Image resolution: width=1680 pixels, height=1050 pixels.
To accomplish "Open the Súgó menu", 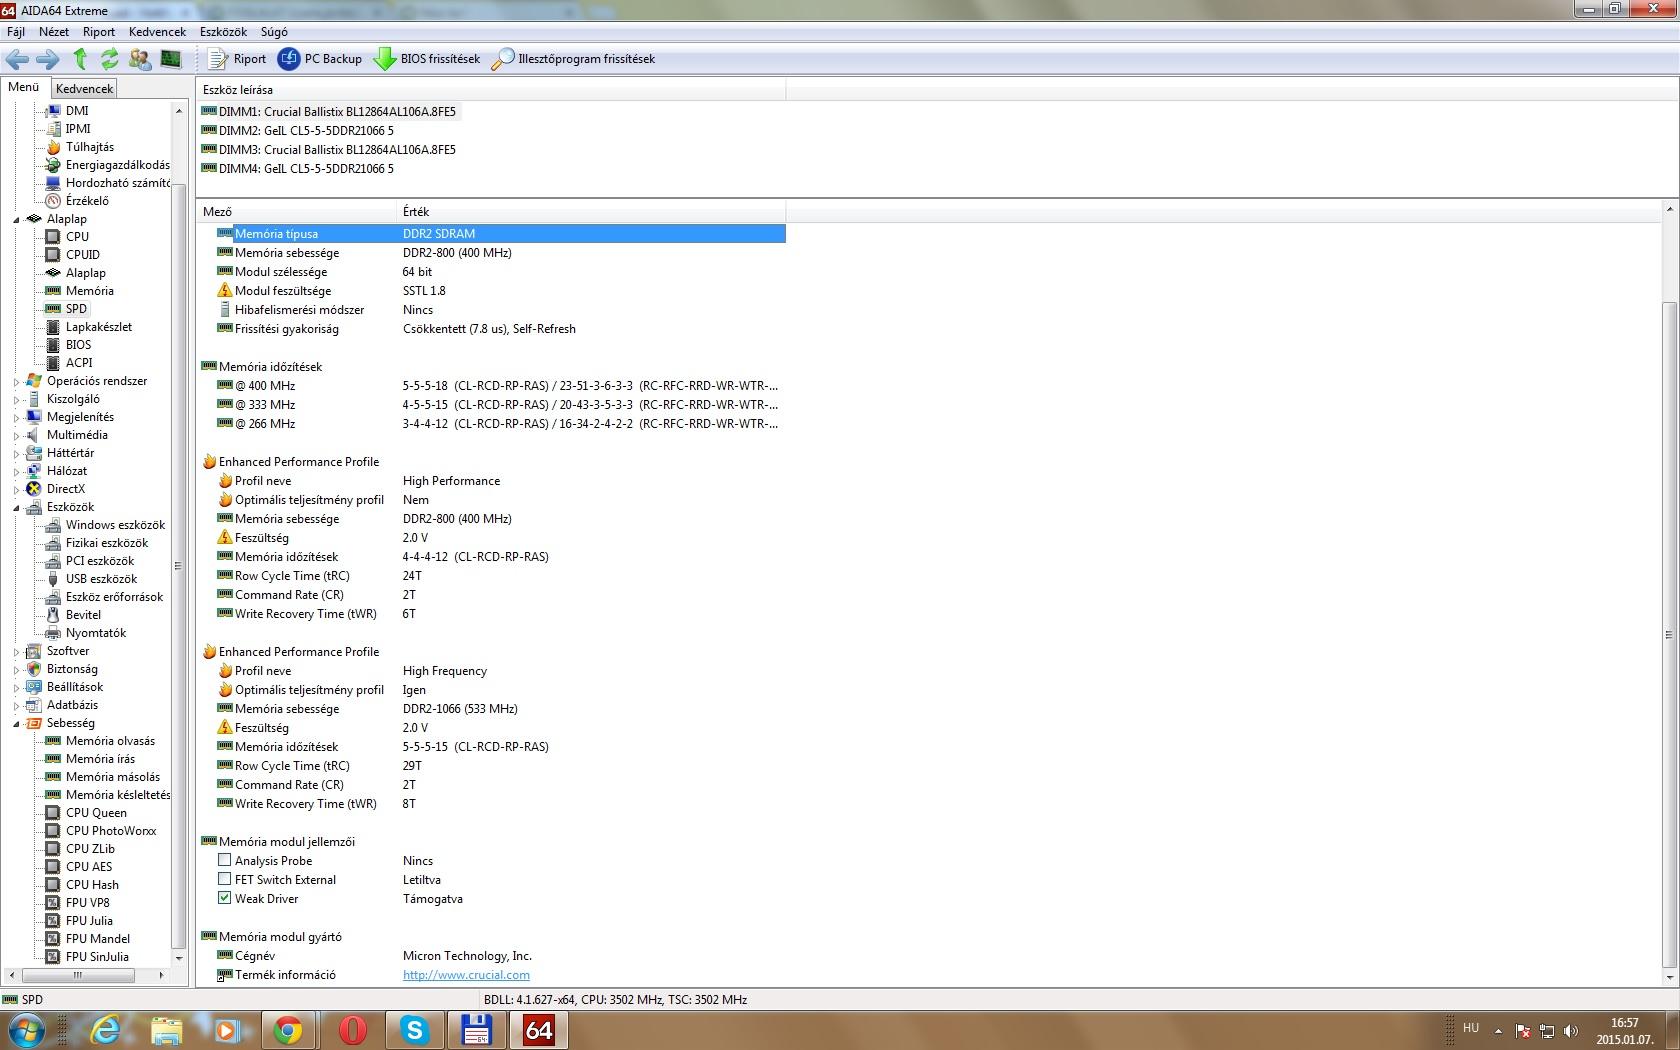I will [x=274, y=32].
